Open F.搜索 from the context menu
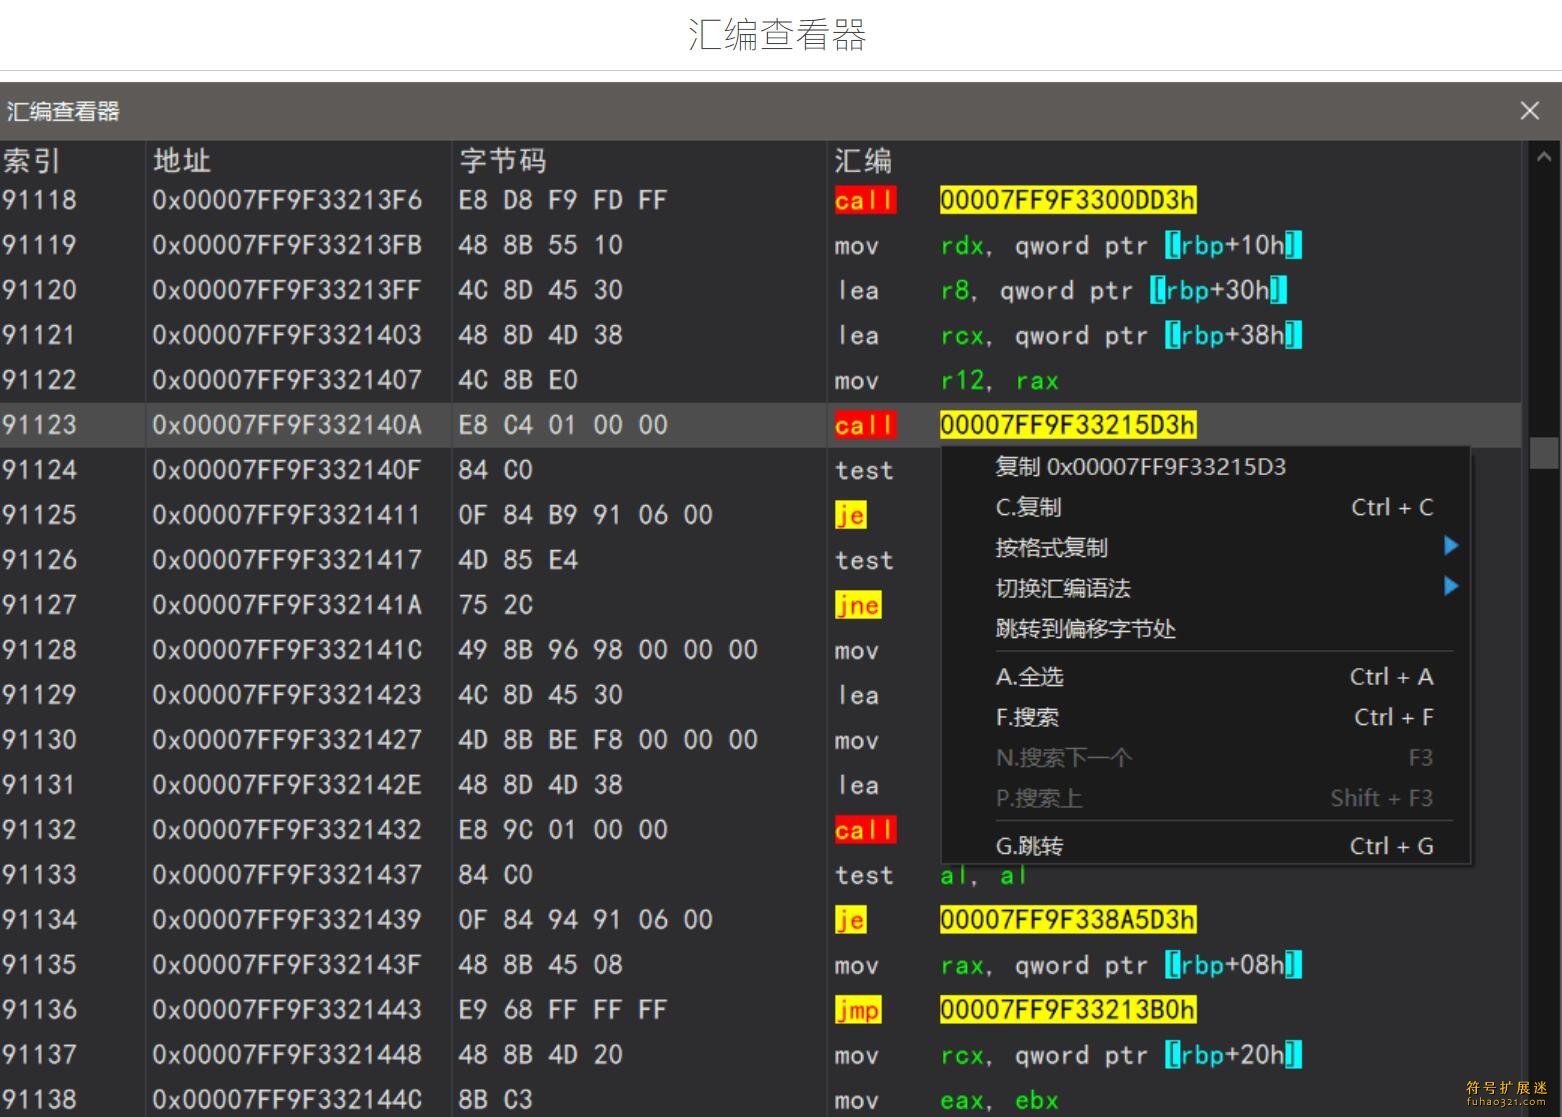Screen dimensions: 1562x1117 (x=1027, y=717)
